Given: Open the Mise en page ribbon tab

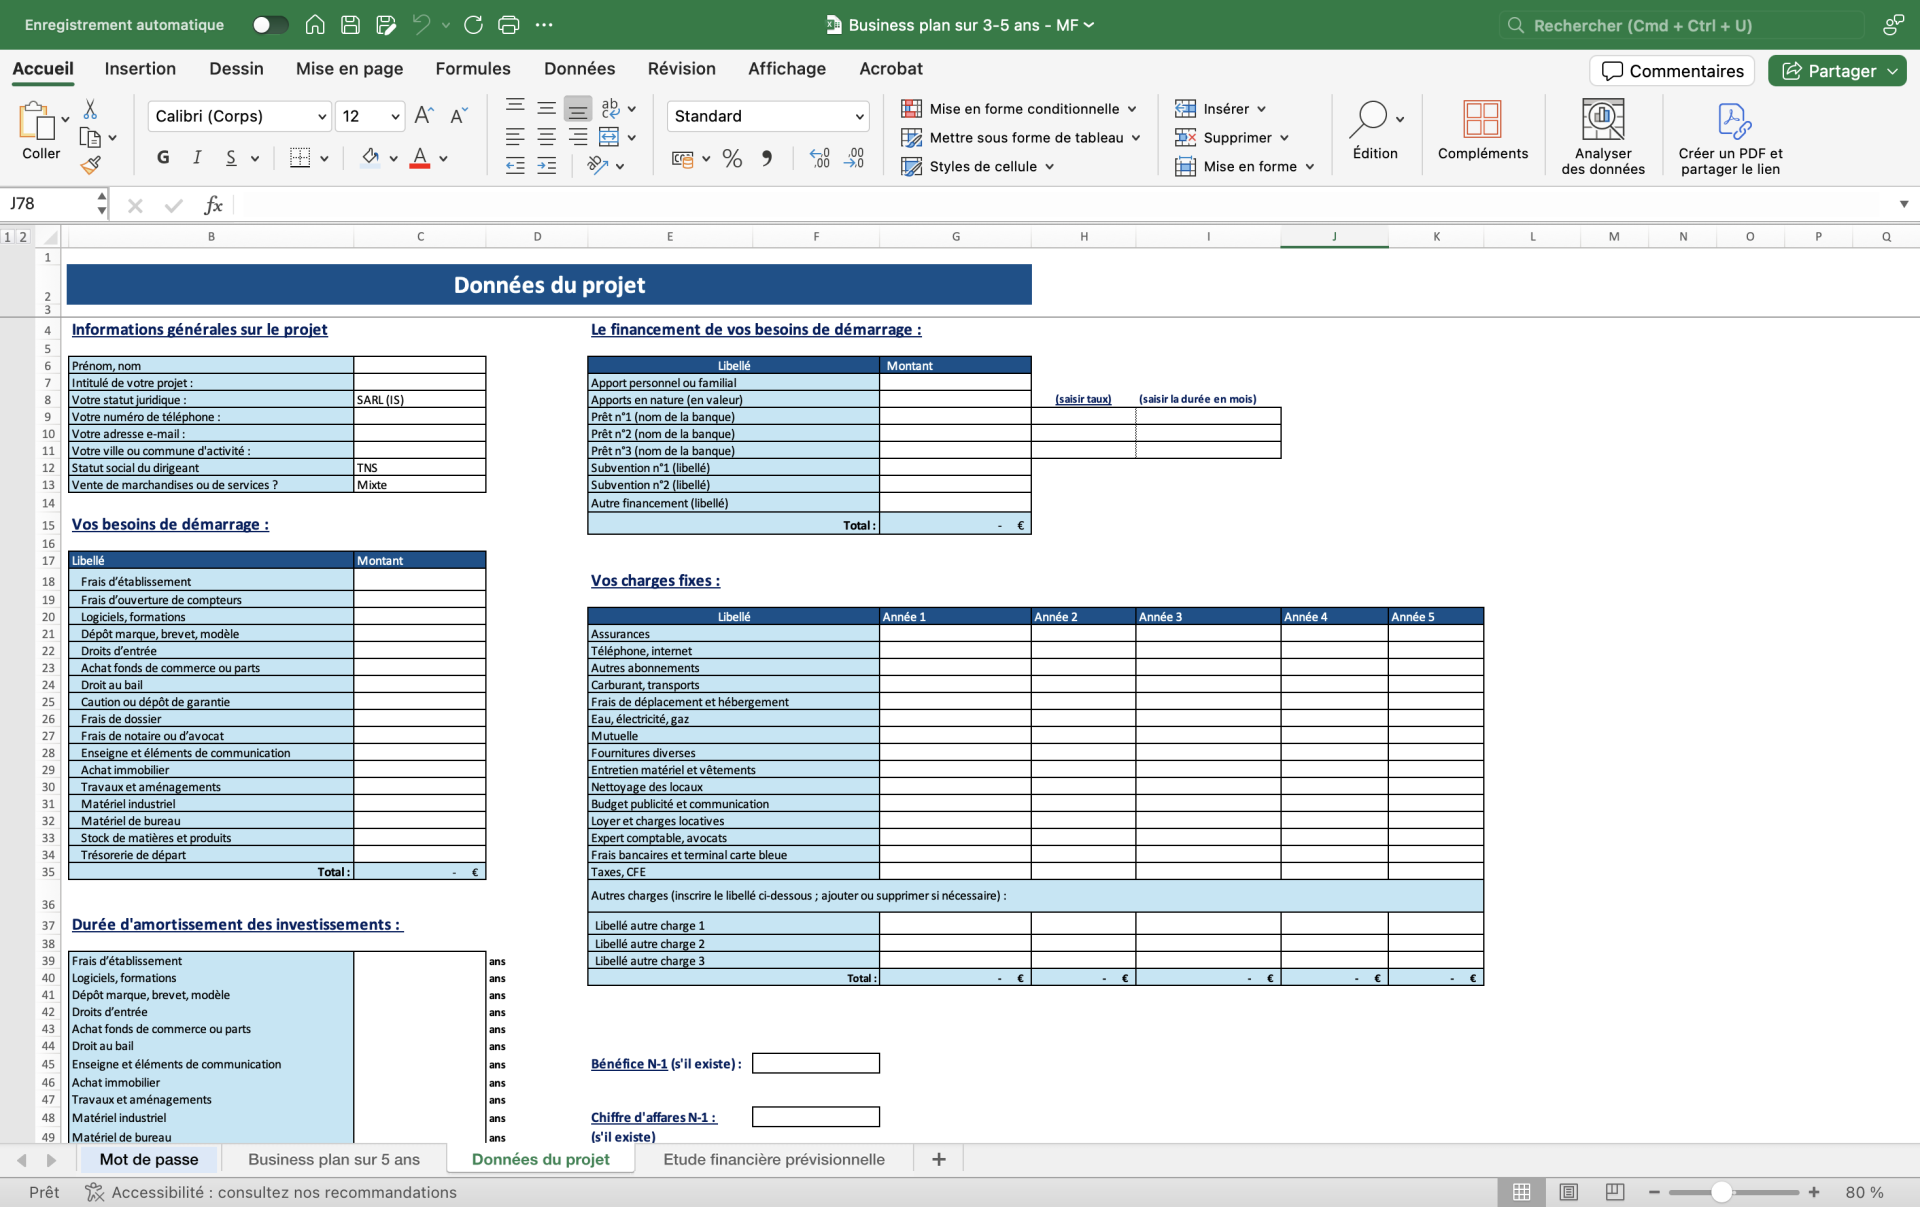Looking at the screenshot, I should click(350, 69).
